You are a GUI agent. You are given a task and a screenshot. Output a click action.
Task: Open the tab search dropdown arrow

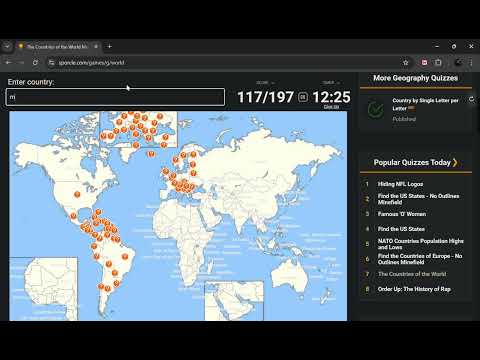7,46
